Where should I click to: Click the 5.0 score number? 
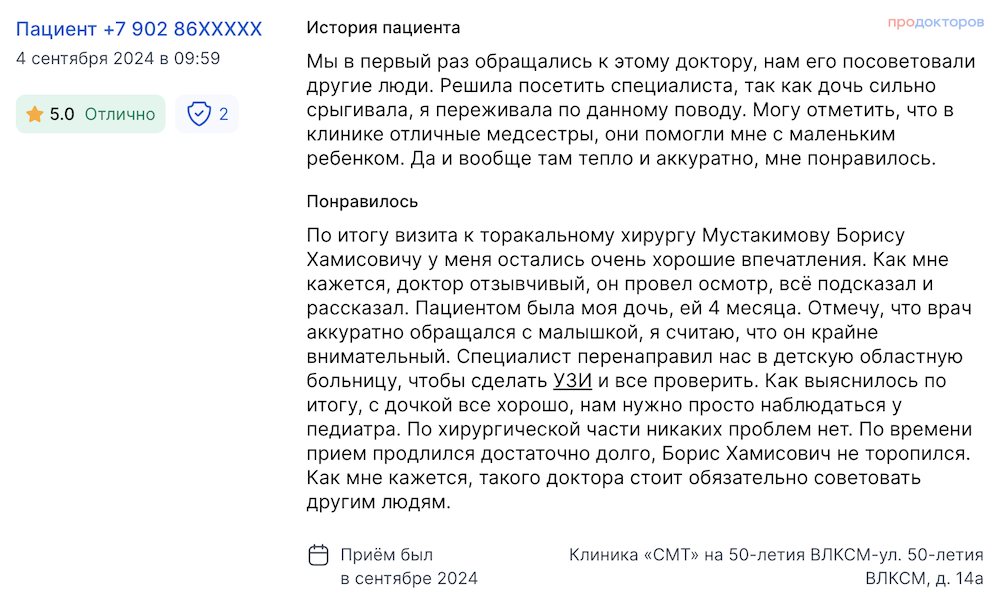point(62,114)
